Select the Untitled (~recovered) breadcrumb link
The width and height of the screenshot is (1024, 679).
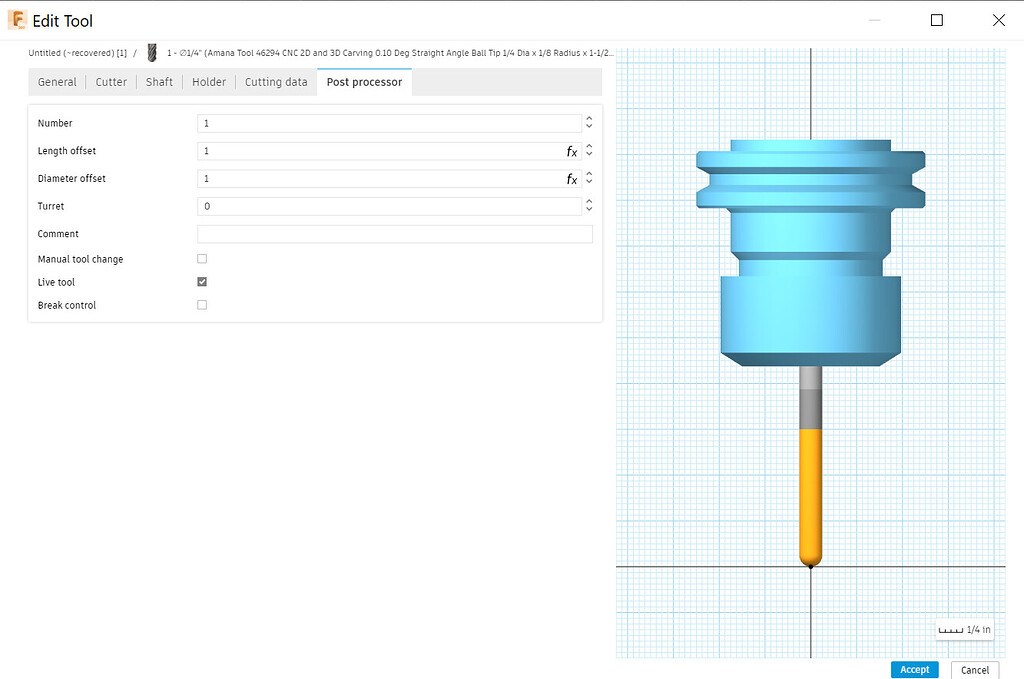pos(75,52)
